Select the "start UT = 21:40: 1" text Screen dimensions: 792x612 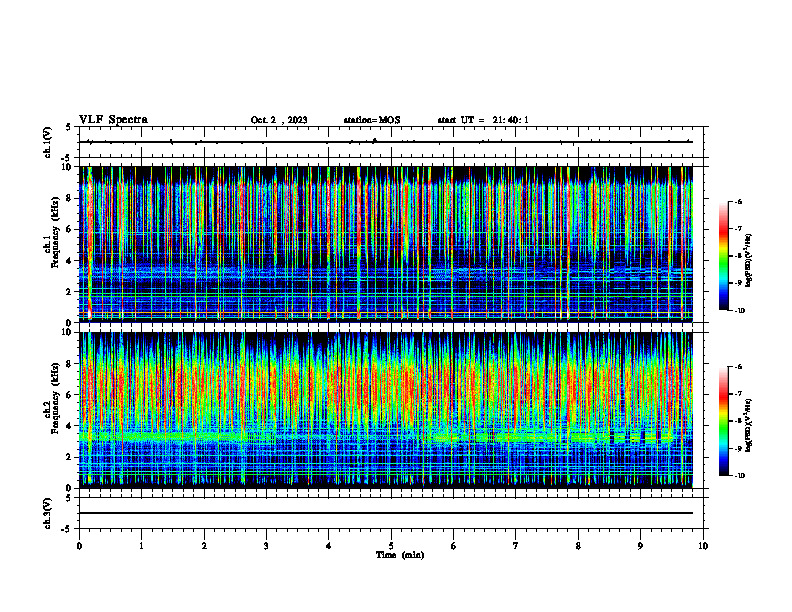(x=483, y=120)
